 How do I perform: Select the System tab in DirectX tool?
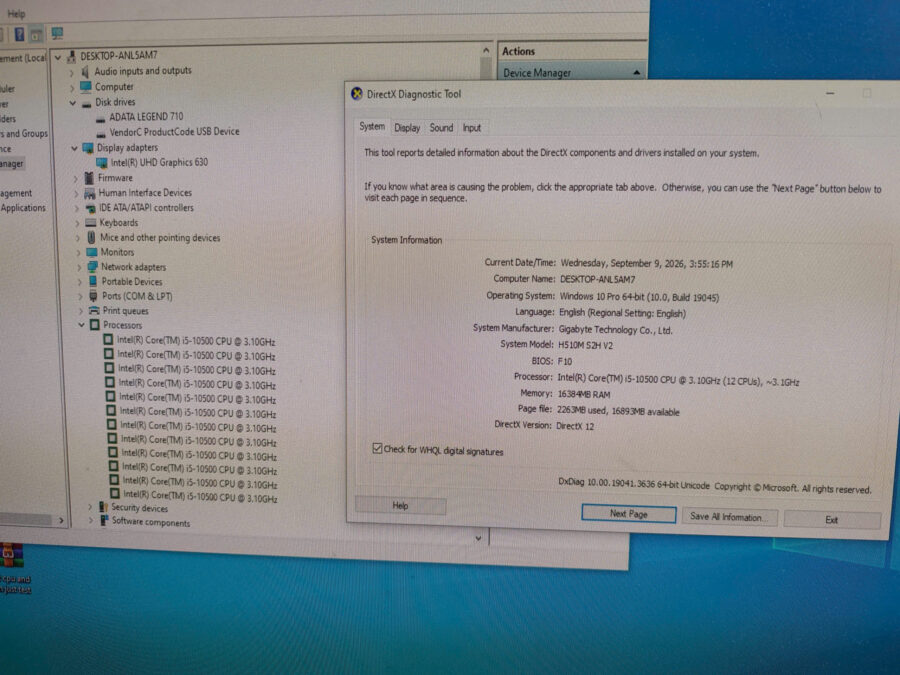click(x=372, y=126)
